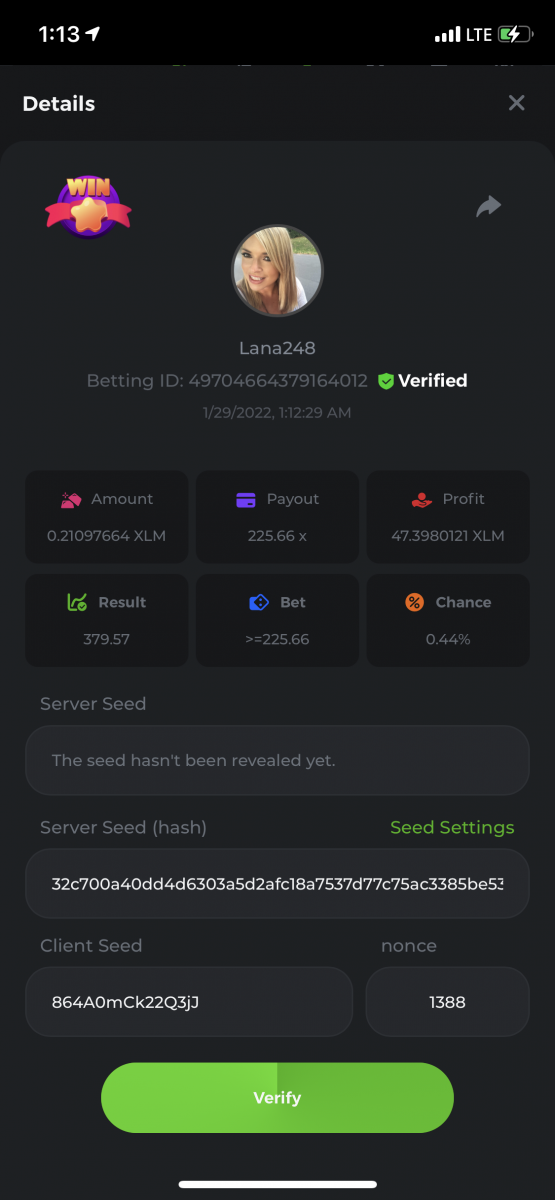Open Lana248's profile photo
Image resolution: width=555 pixels, height=1200 pixels.
277,270
